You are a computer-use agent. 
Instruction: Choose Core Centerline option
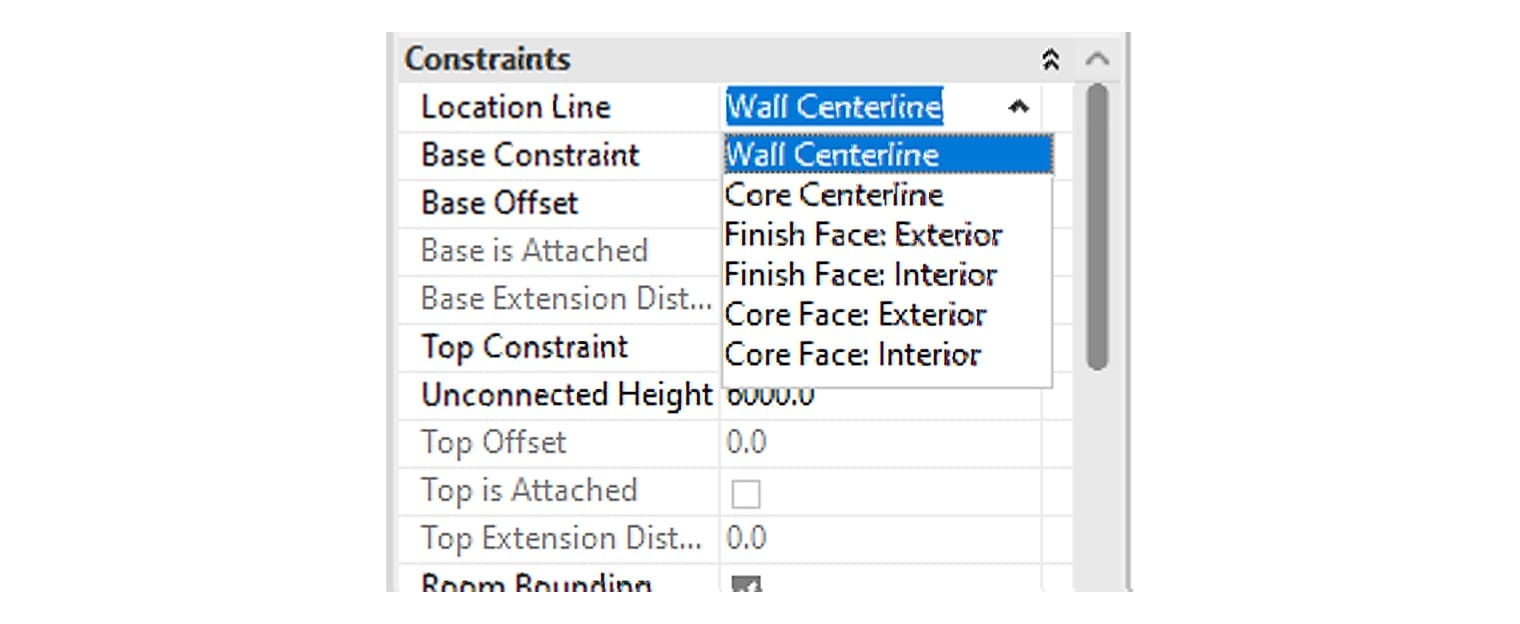pyautogui.click(x=887, y=194)
